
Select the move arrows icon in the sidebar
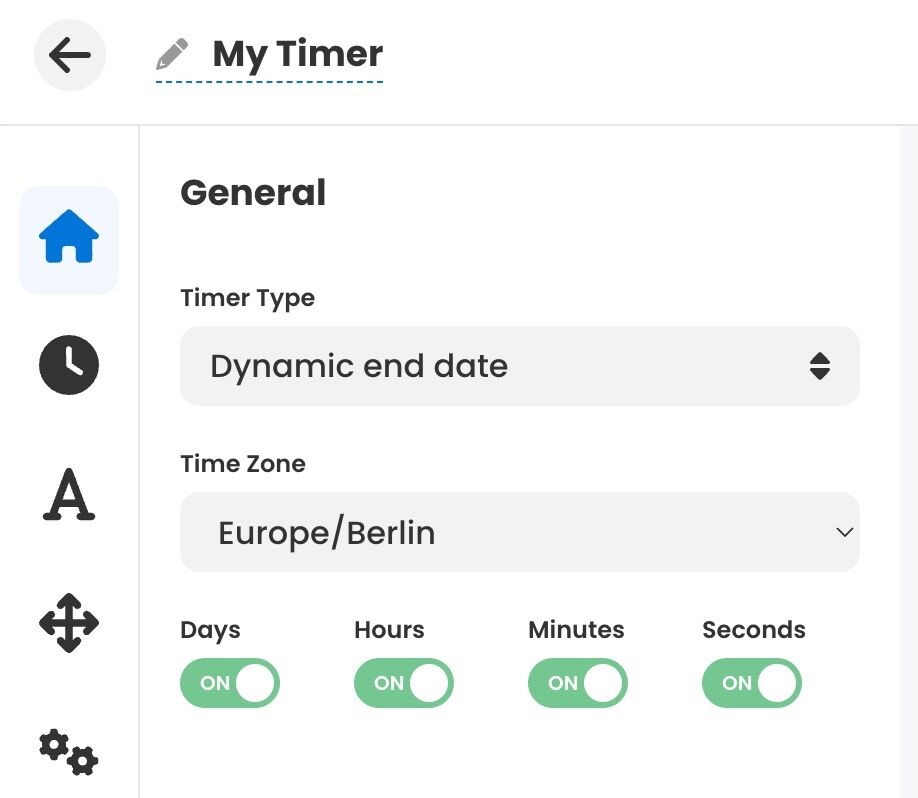[68, 622]
